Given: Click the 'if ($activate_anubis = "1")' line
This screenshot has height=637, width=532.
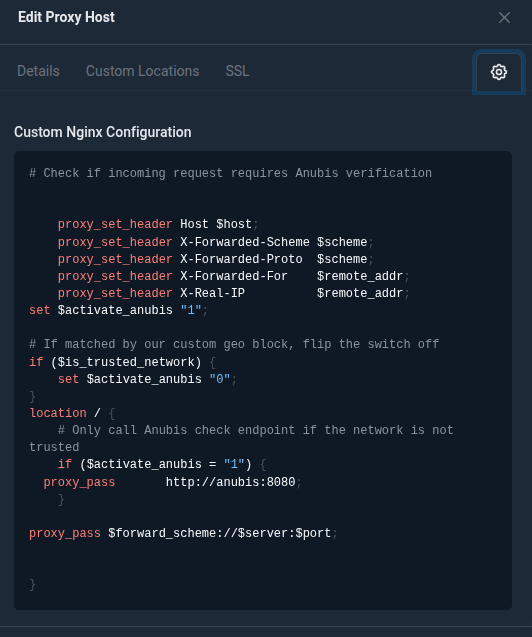Looking at the screenshot, I should (162, 464).
